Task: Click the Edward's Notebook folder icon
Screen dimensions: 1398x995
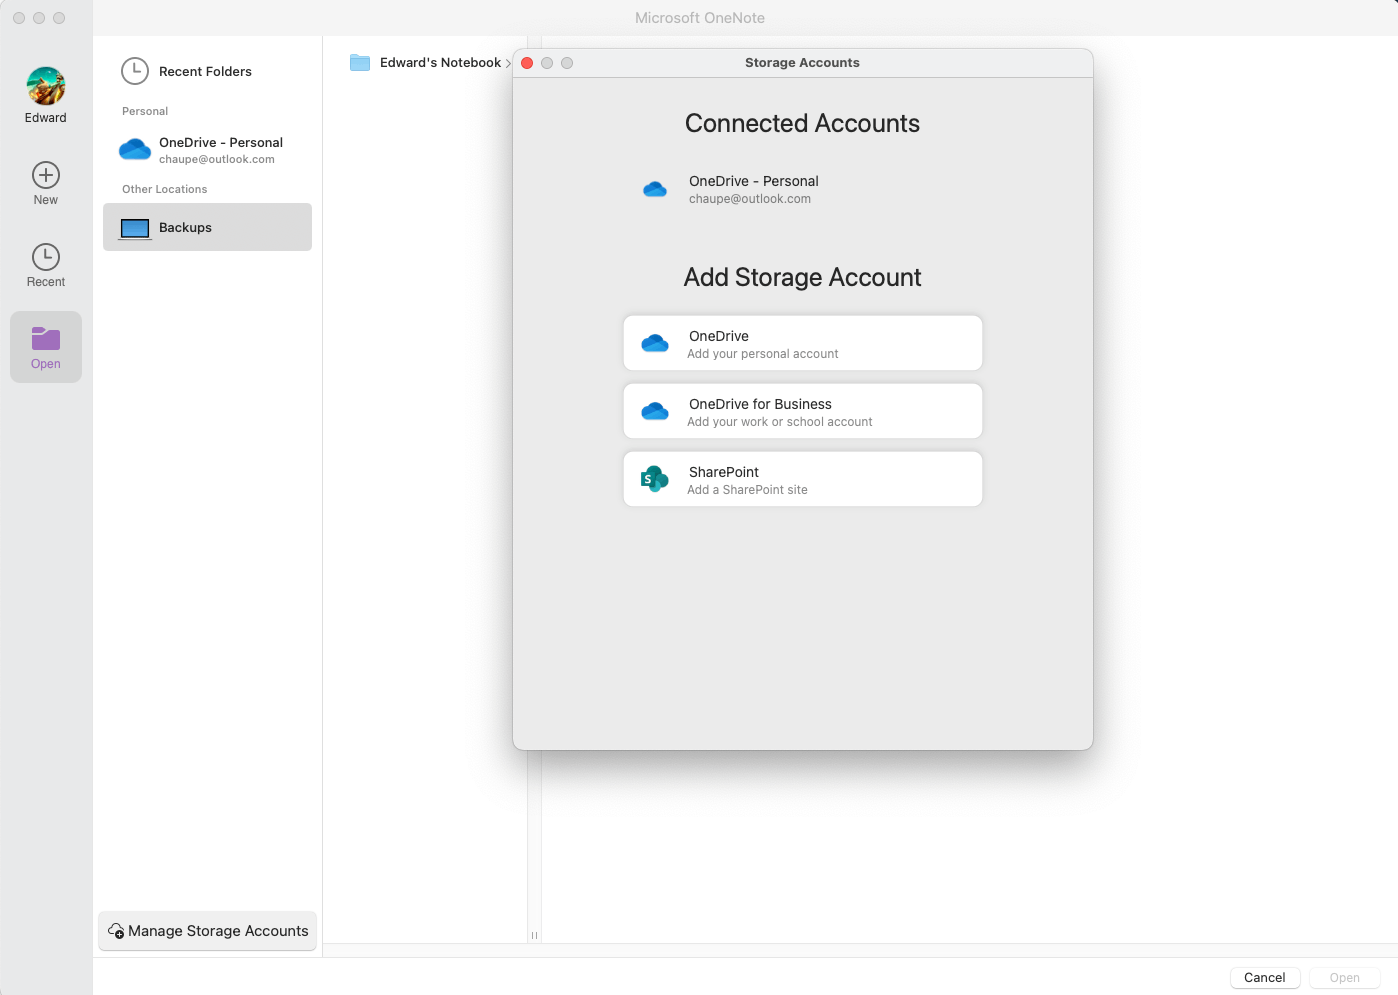Action: 360,63
